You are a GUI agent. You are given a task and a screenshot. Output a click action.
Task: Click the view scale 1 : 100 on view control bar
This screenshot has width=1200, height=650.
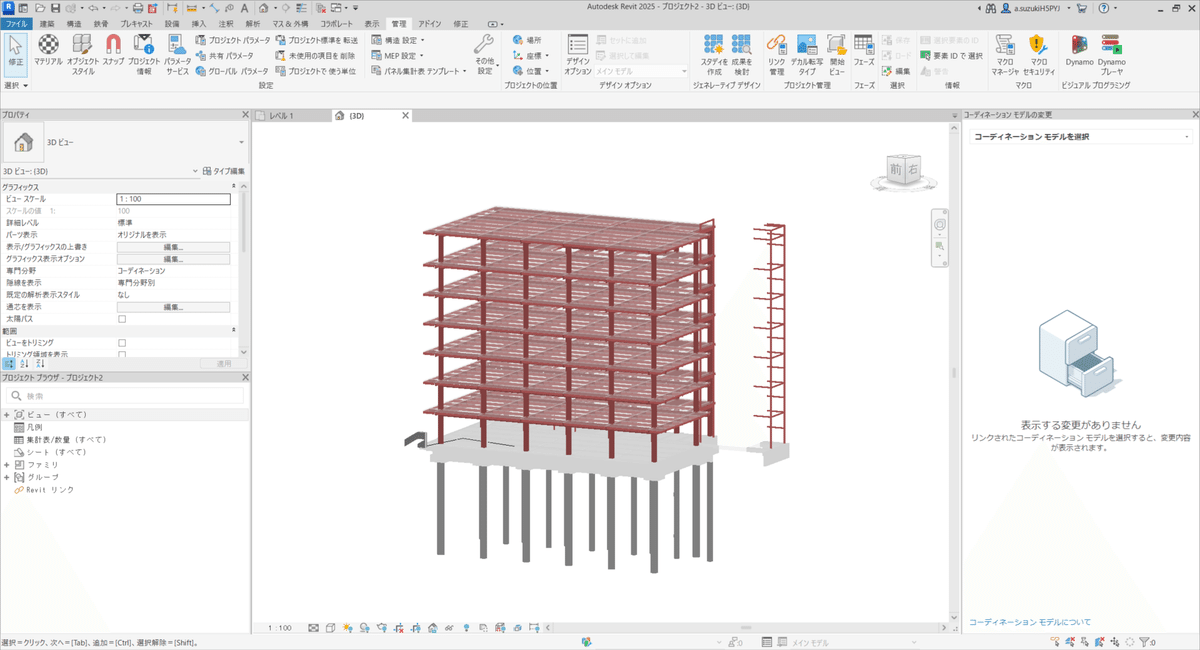tap(281, 628)
